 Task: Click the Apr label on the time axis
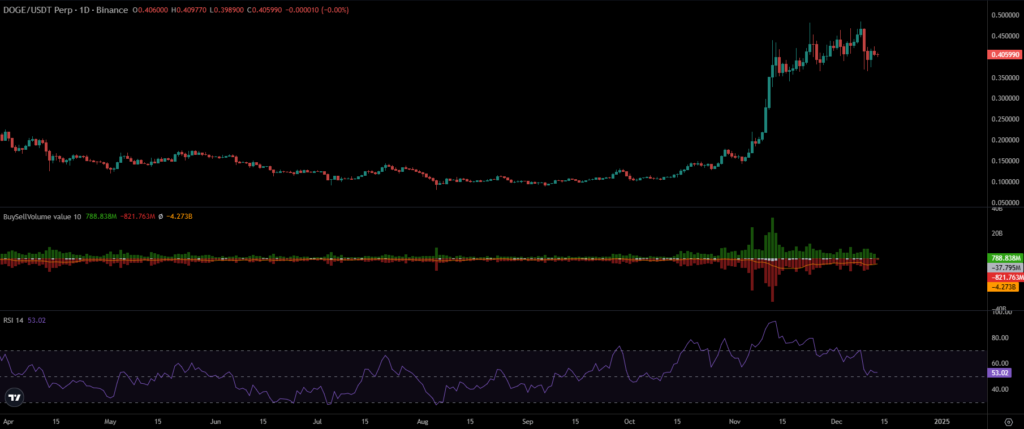(6, 422)
